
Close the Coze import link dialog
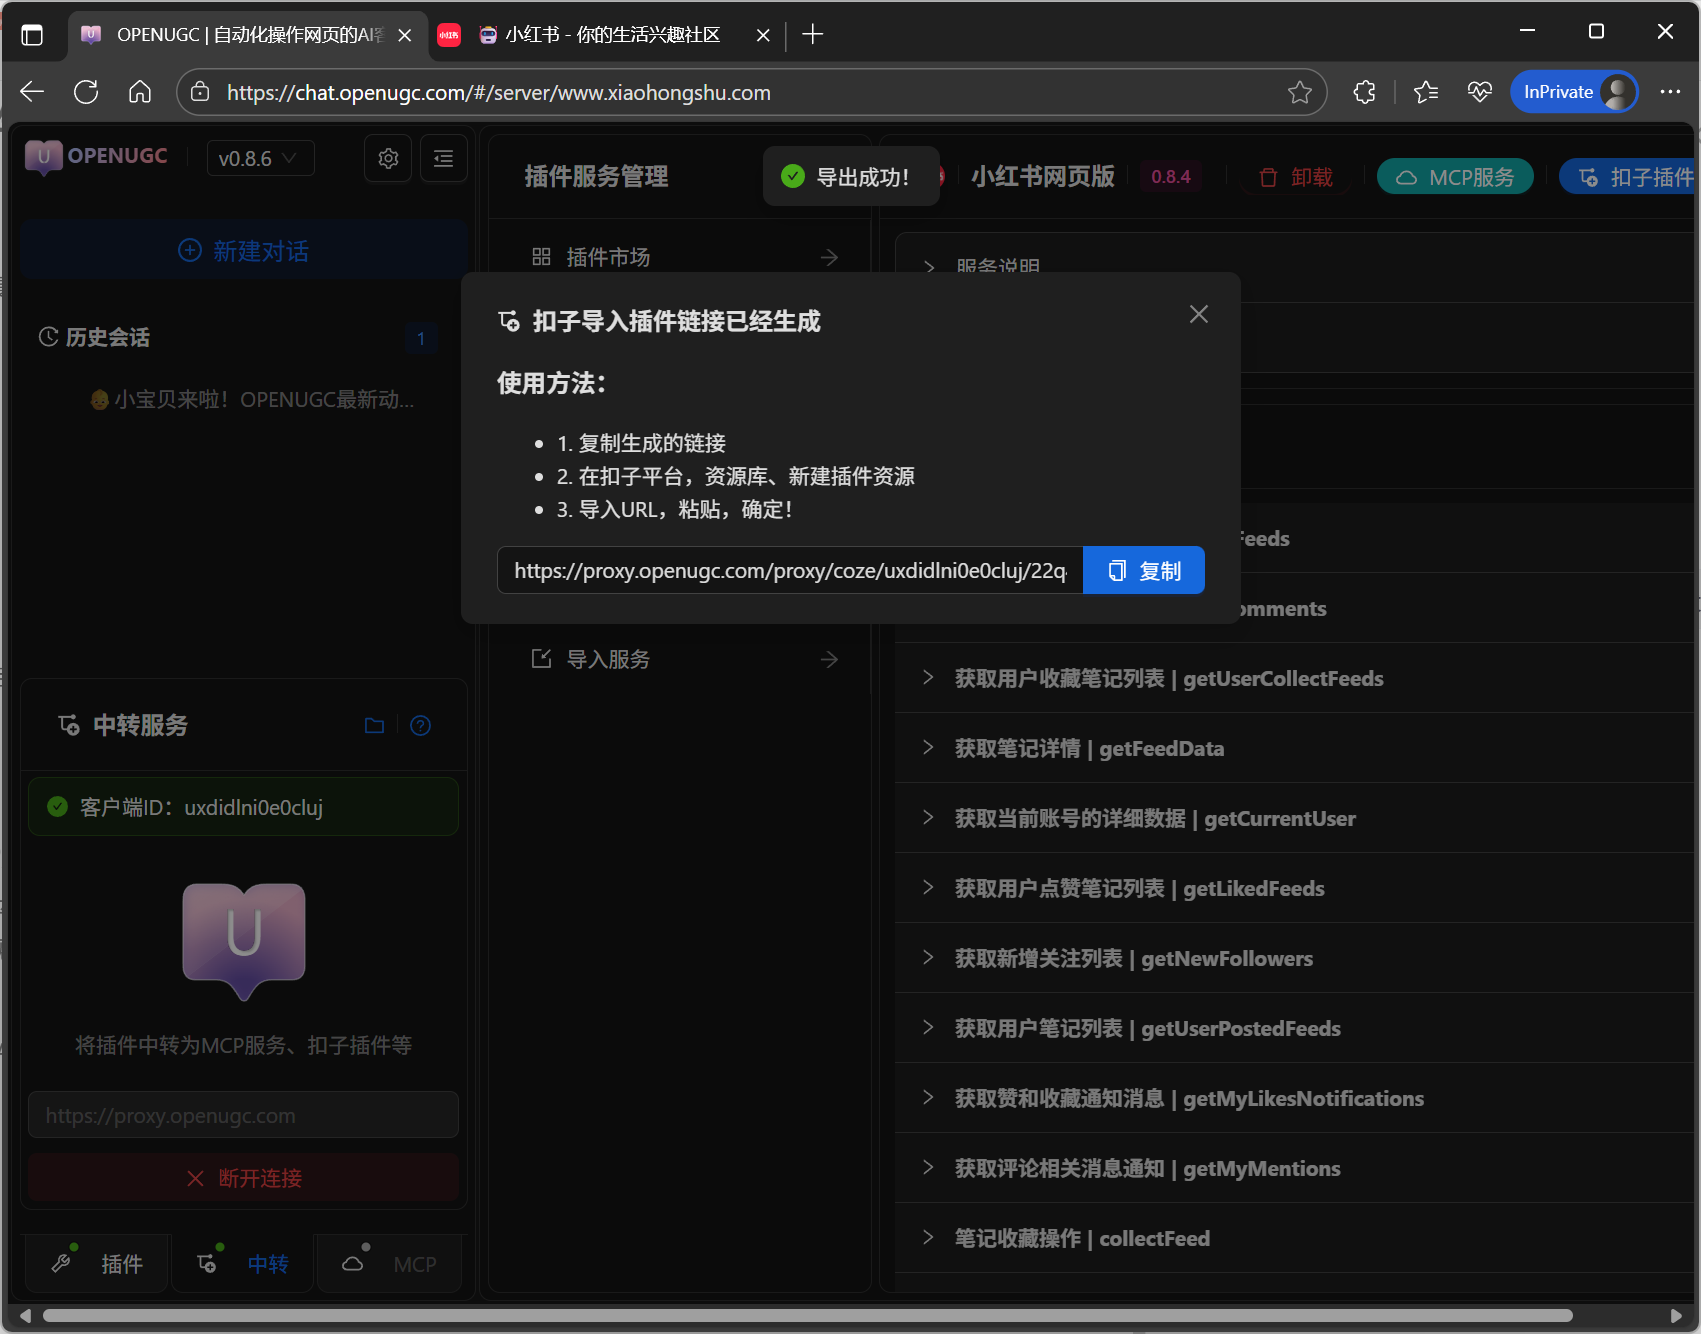[x=1199, y=314]
